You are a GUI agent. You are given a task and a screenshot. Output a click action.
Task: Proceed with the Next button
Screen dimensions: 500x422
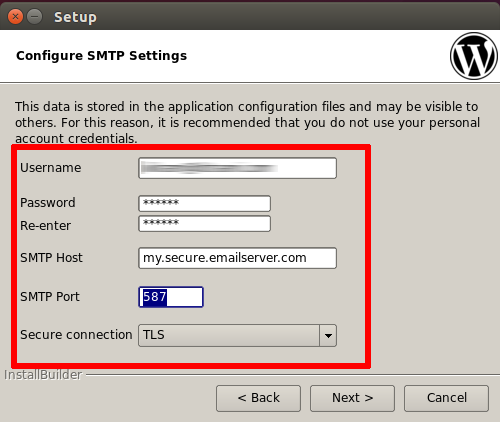point(352,398)
